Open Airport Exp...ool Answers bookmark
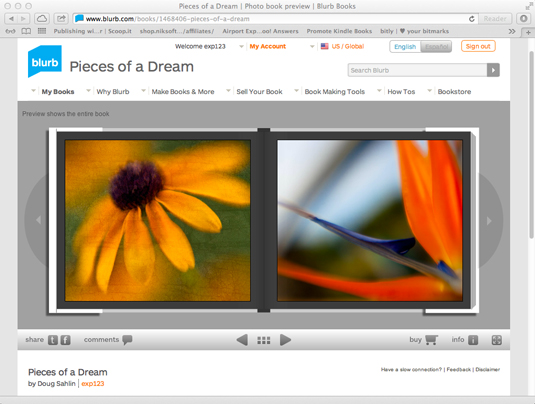This screenshot has width=535, height=404. click(x=260, y=31)
